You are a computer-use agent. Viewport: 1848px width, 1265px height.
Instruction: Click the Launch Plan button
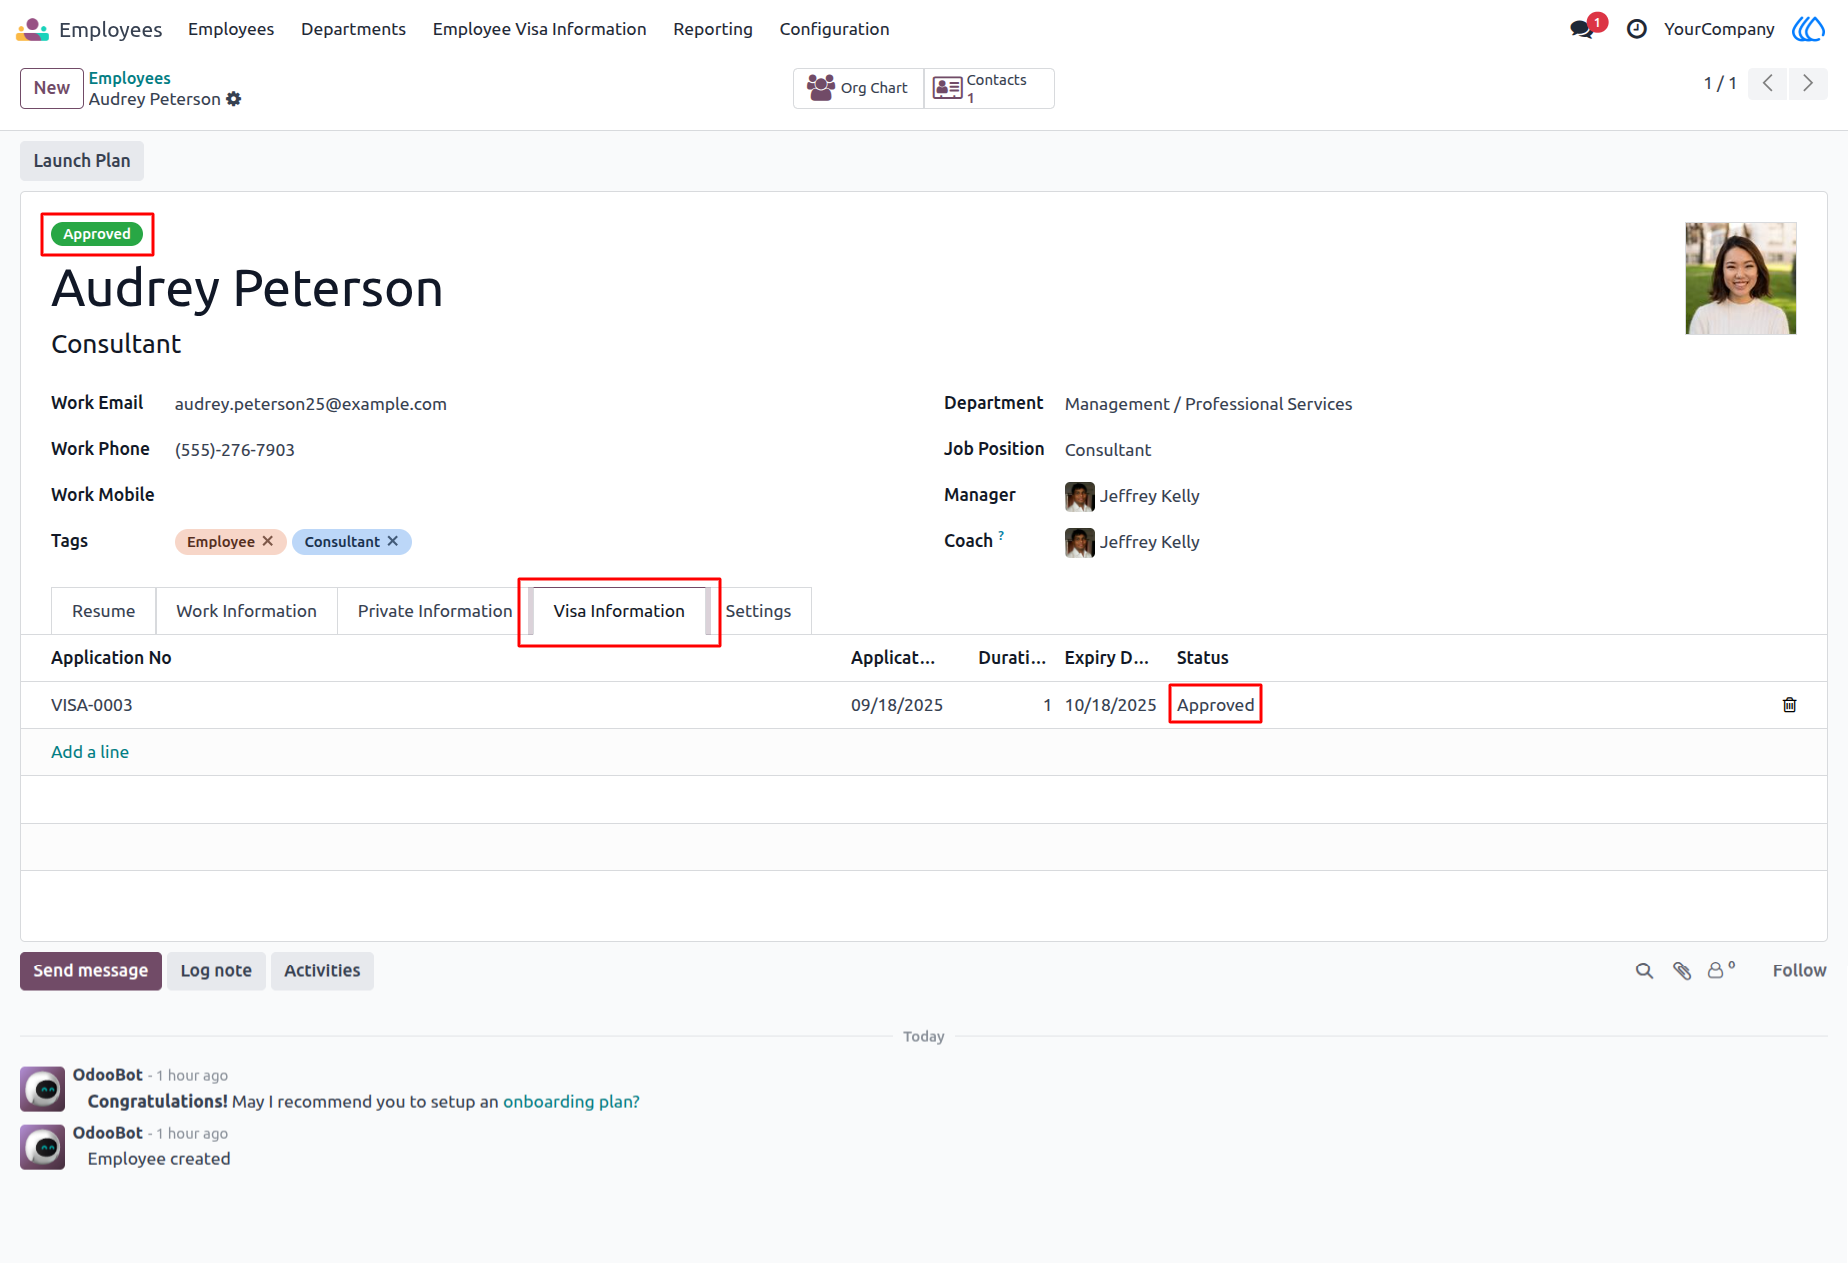pyautogui.click(x=82, y=161)
